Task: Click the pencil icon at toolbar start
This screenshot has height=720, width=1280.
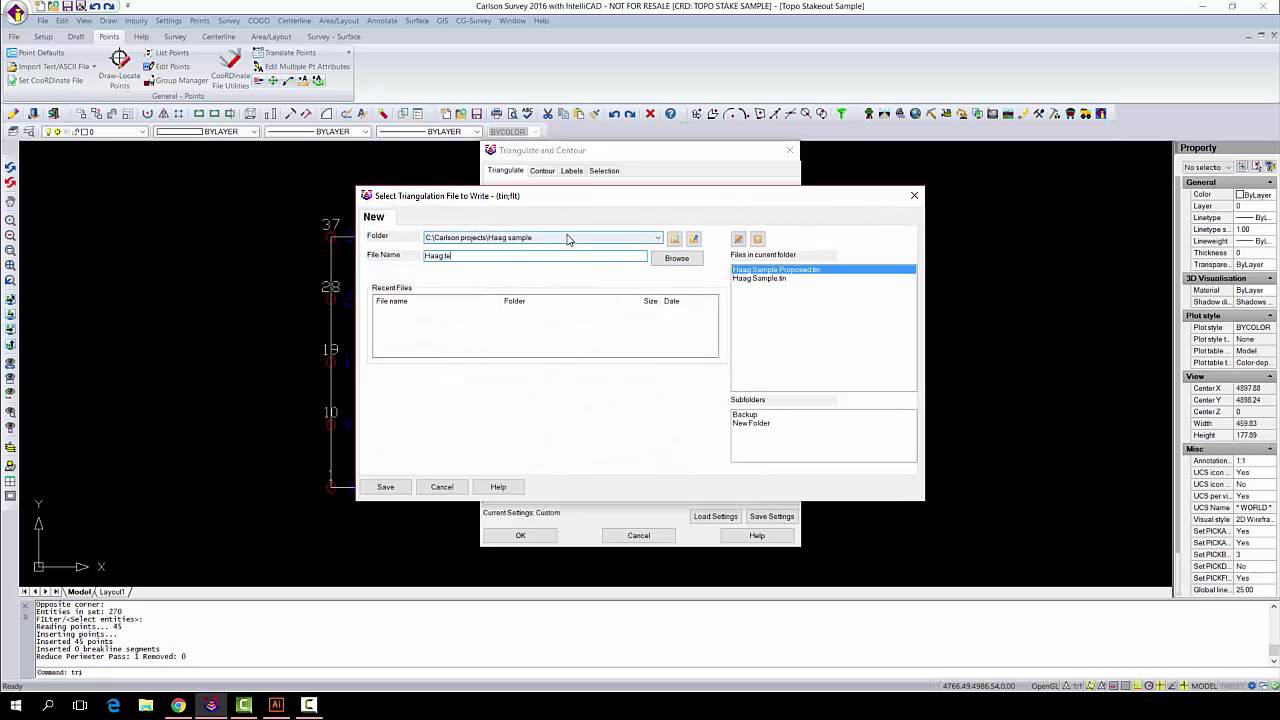Action: (x=13, y=114)
